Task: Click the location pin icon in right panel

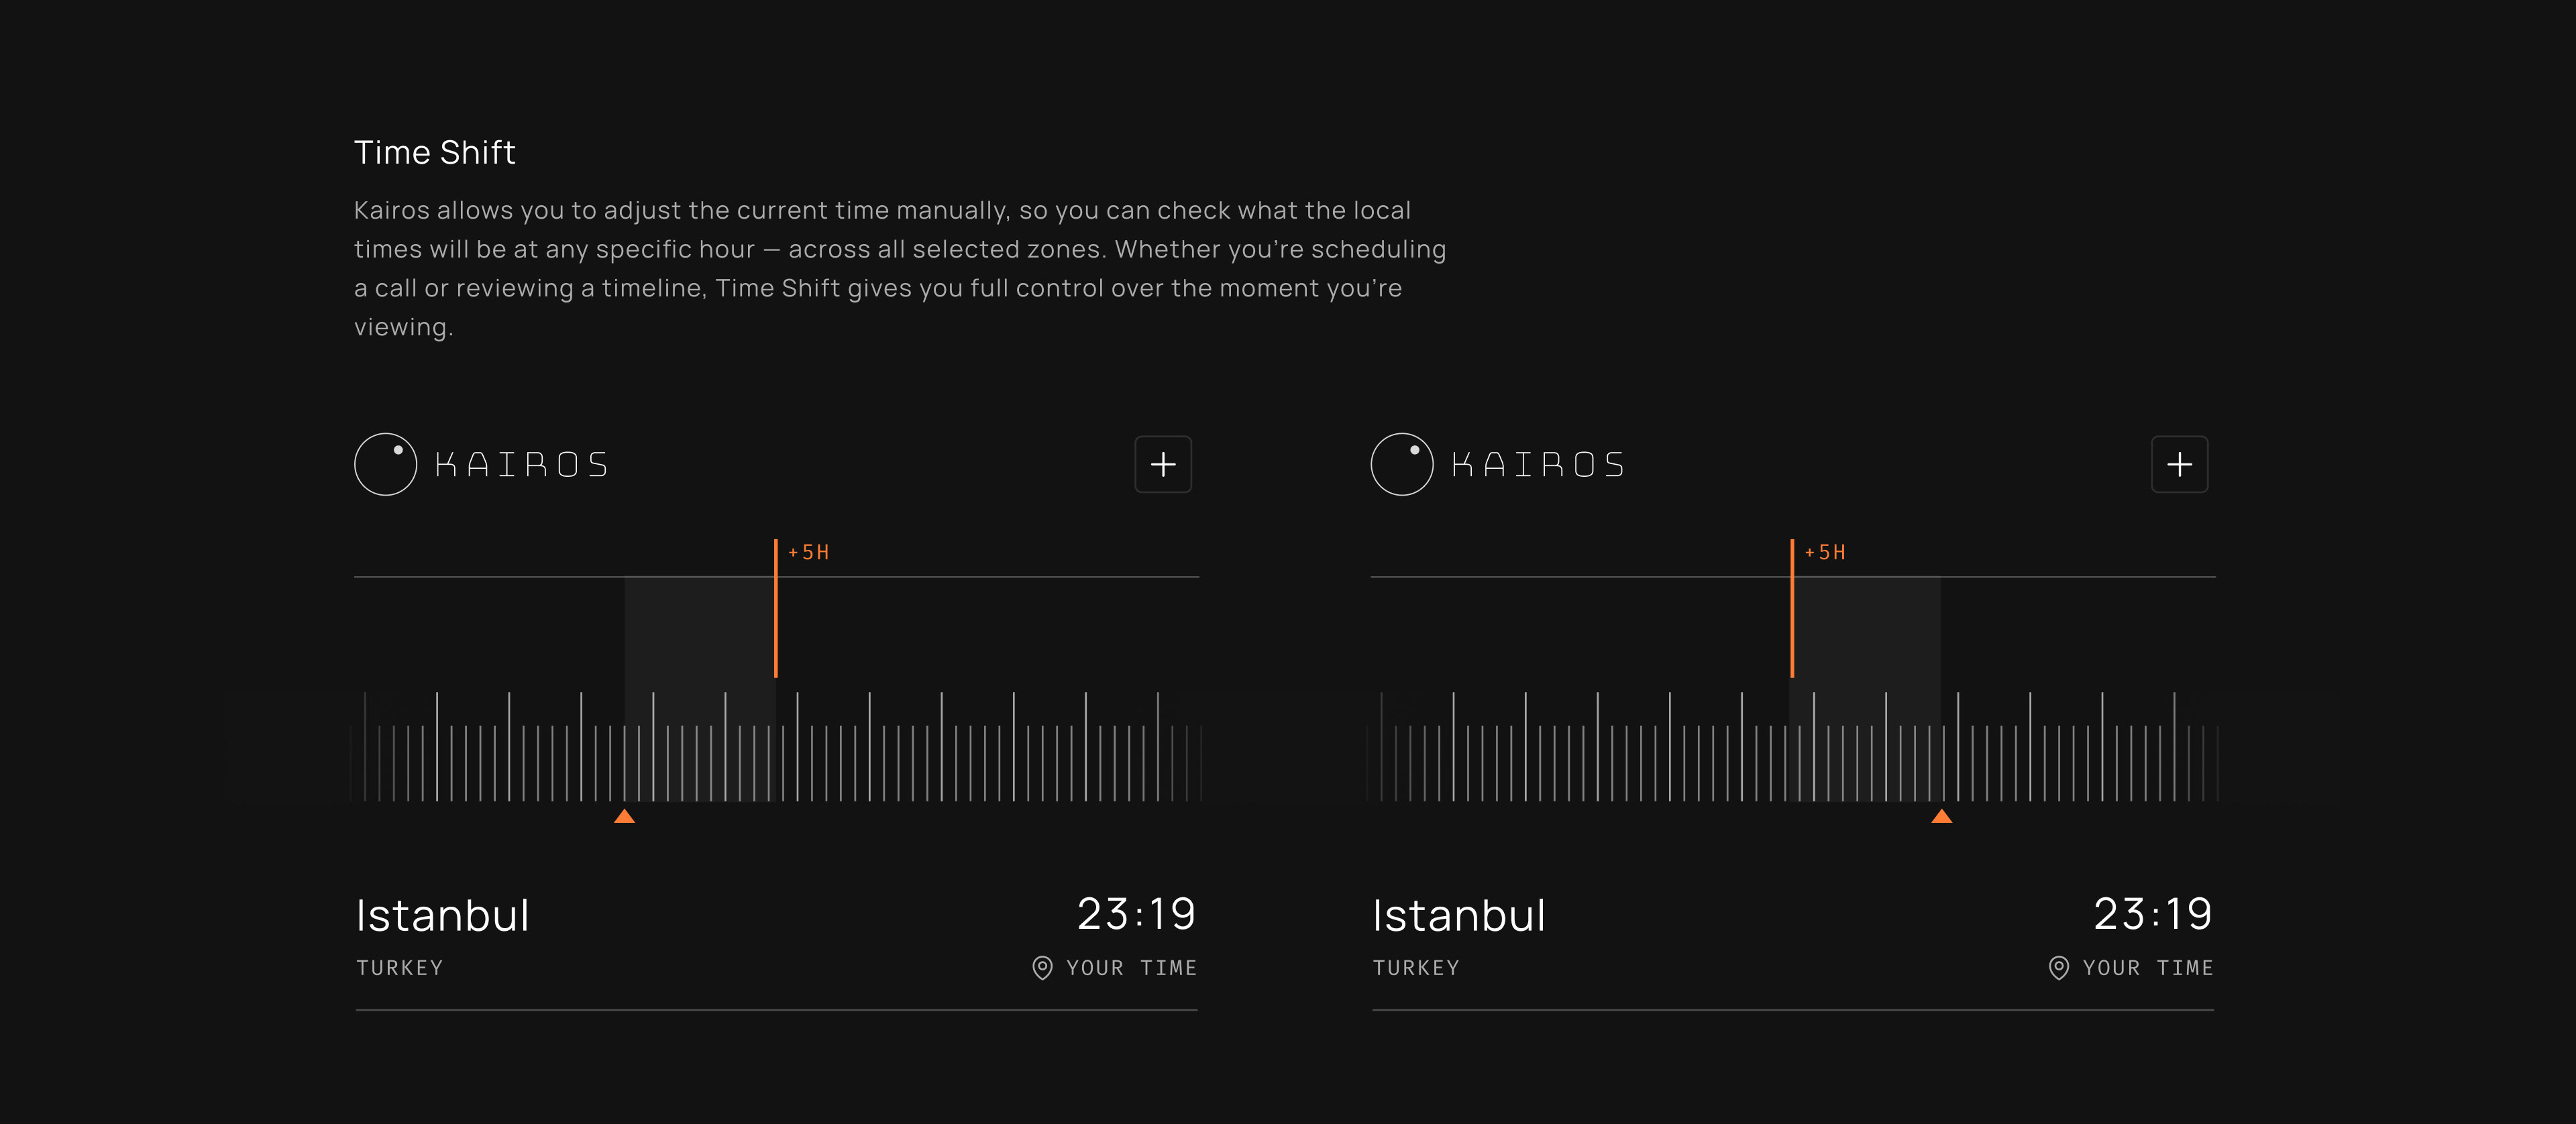Action: click(x=2058, y=968)
